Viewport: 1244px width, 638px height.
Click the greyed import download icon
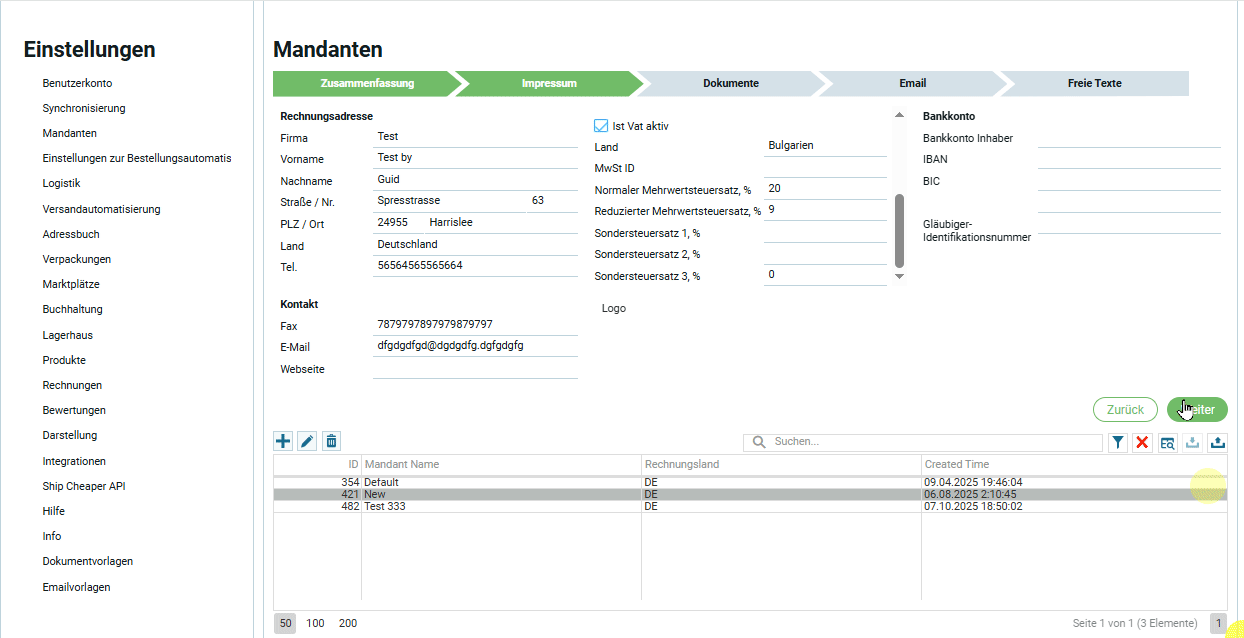point(1192,442)
